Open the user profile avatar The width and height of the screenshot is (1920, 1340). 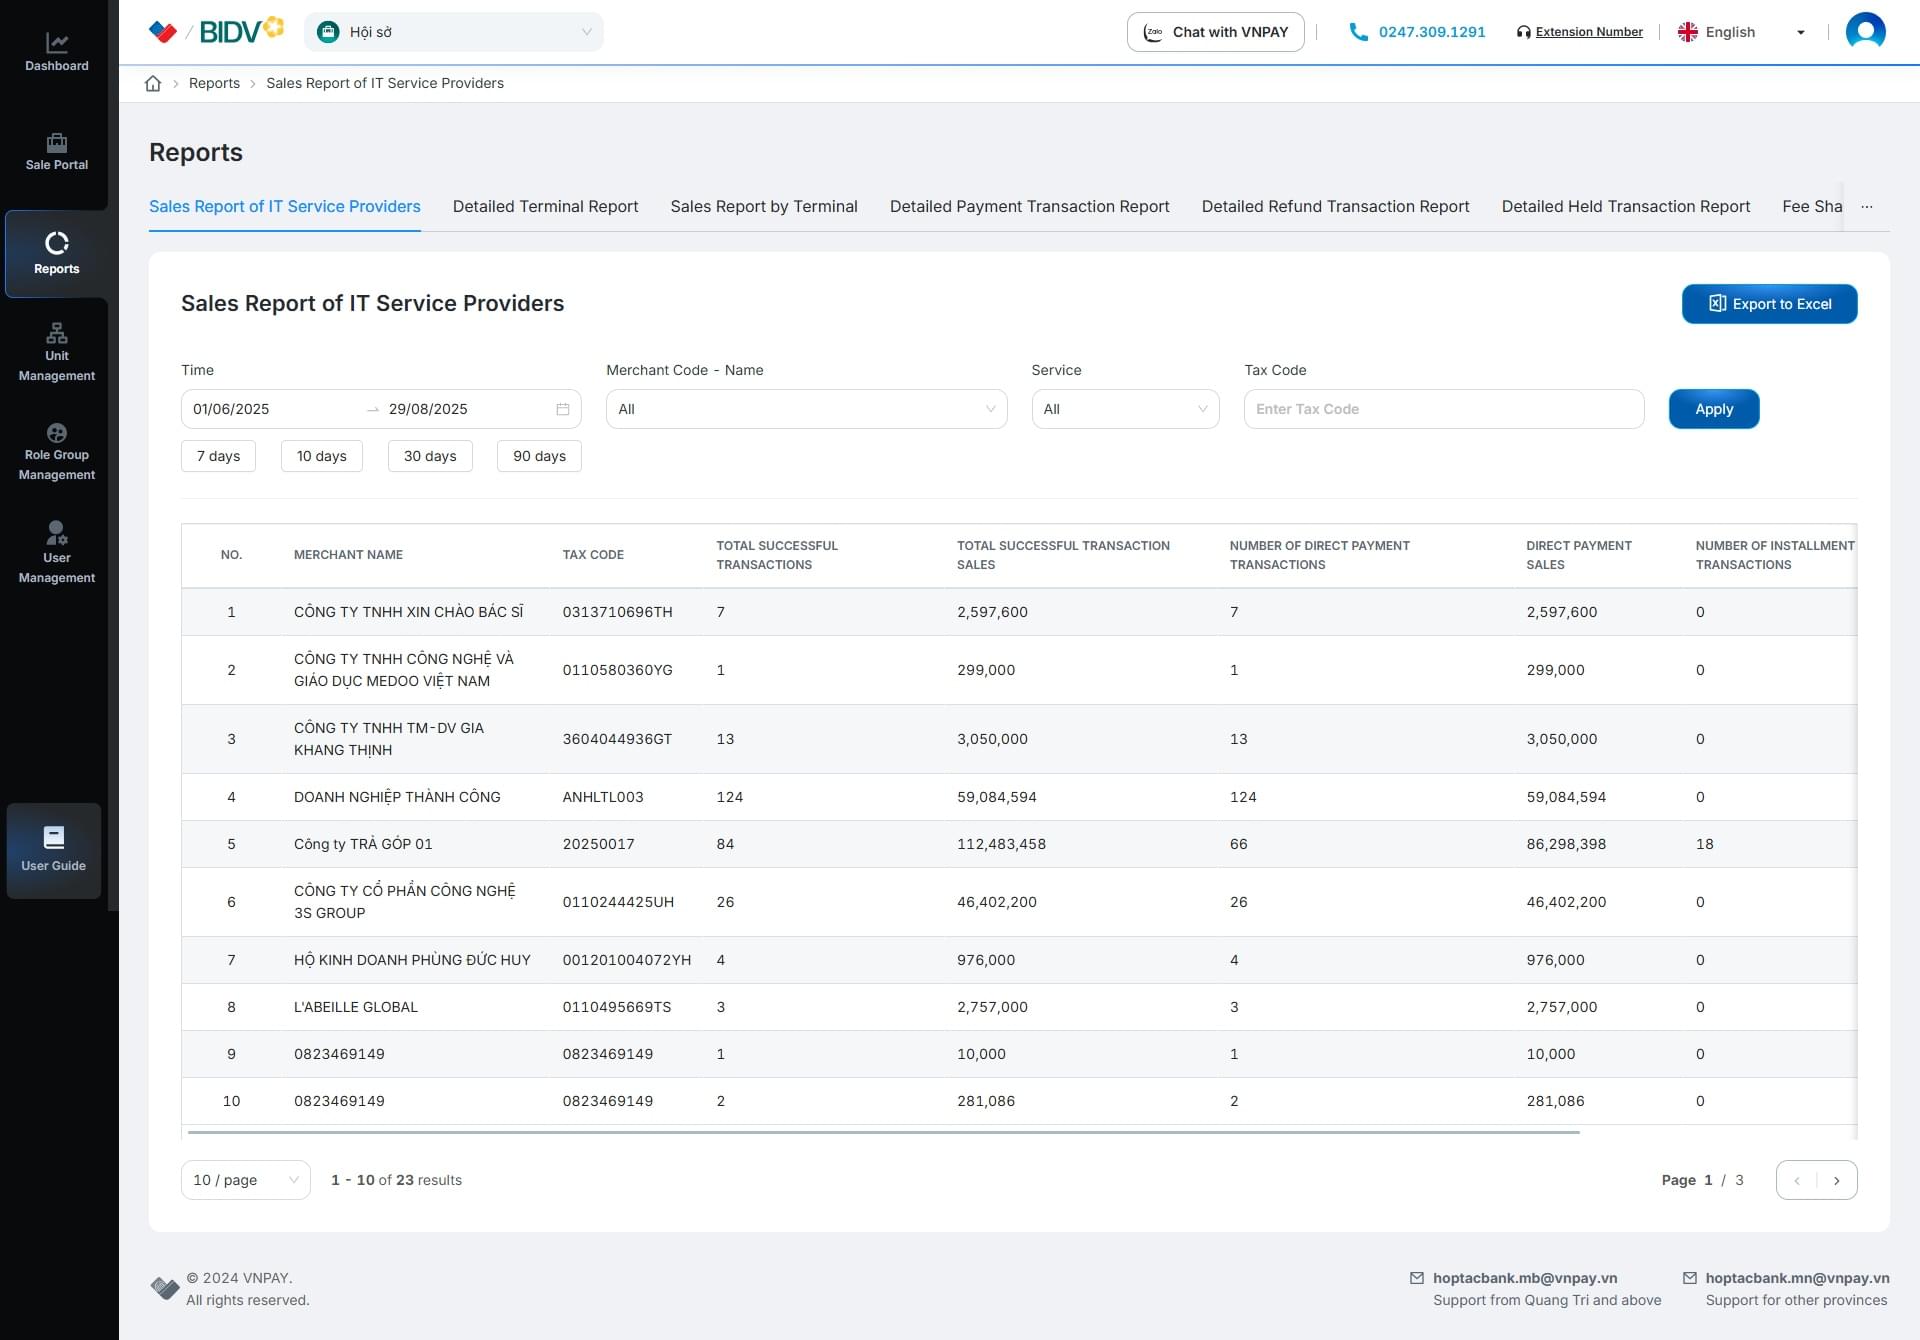(x=1865, y=32)
